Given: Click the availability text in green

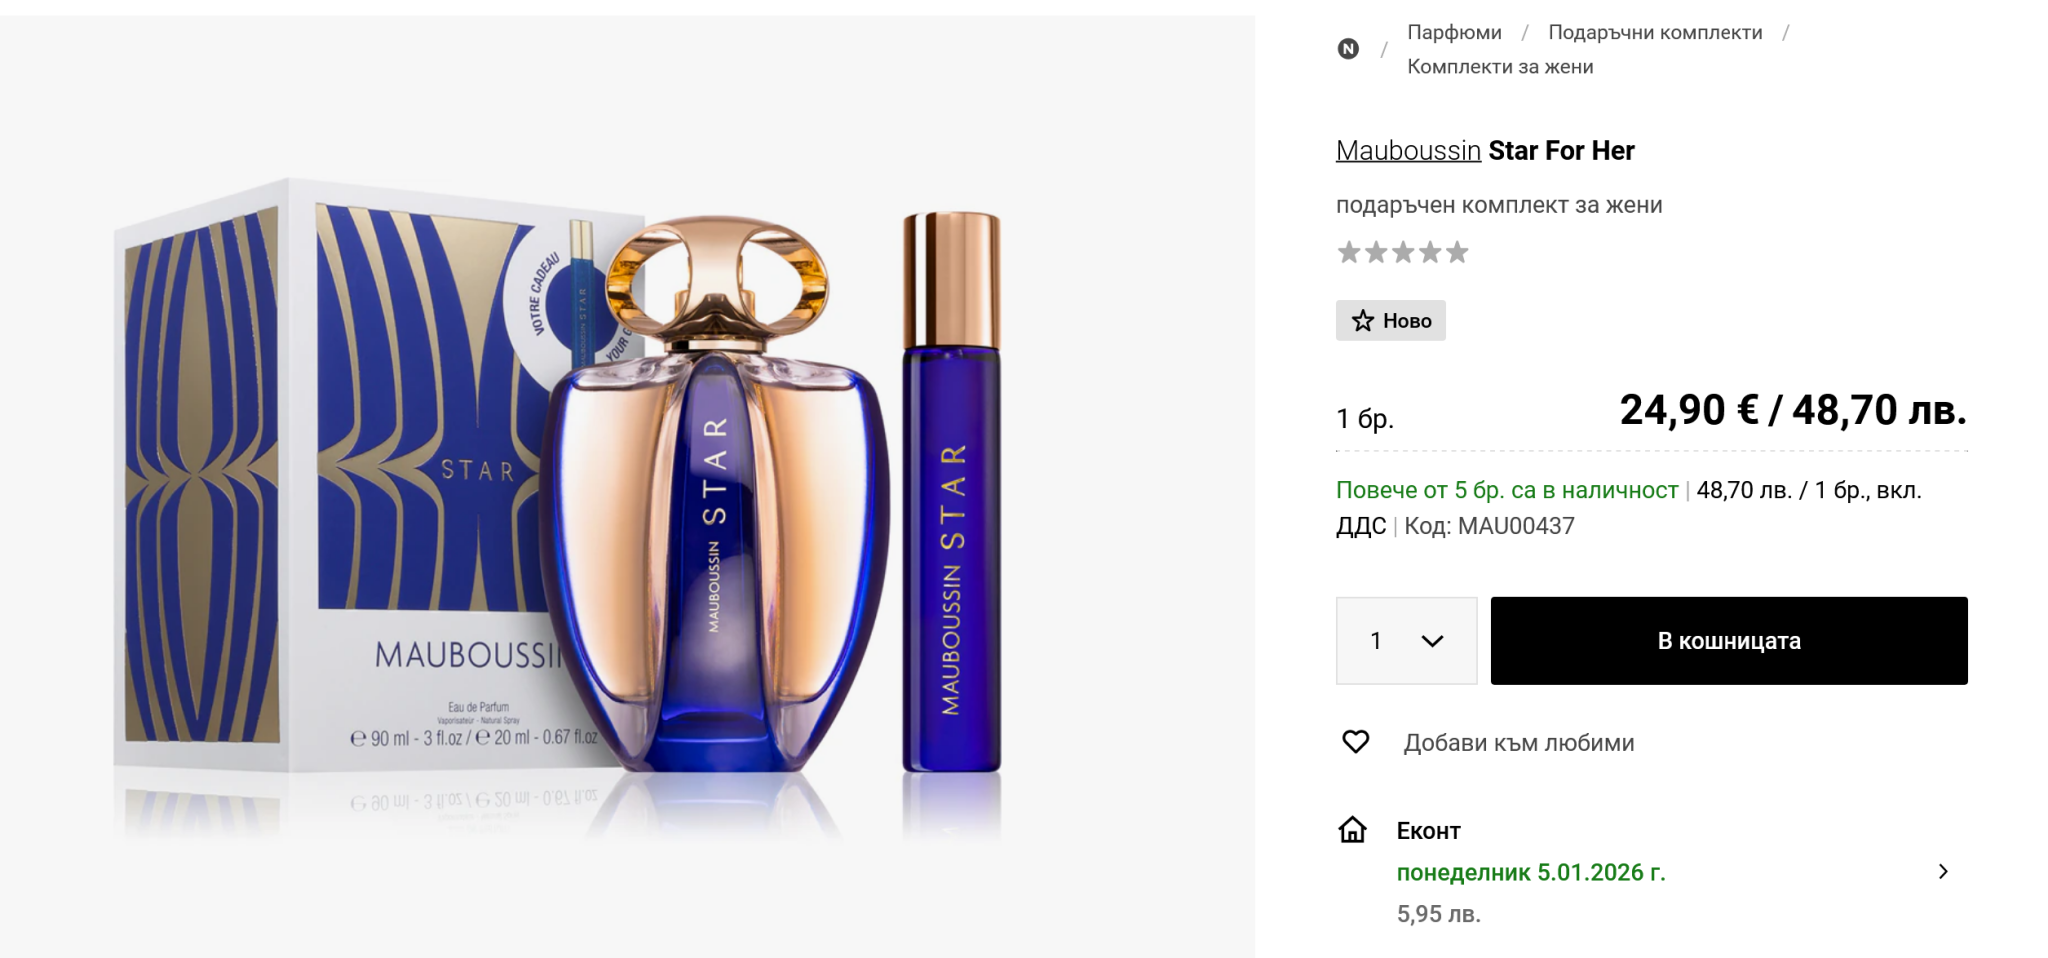Looking at the screenshot, I should (x=1506, y=490).
